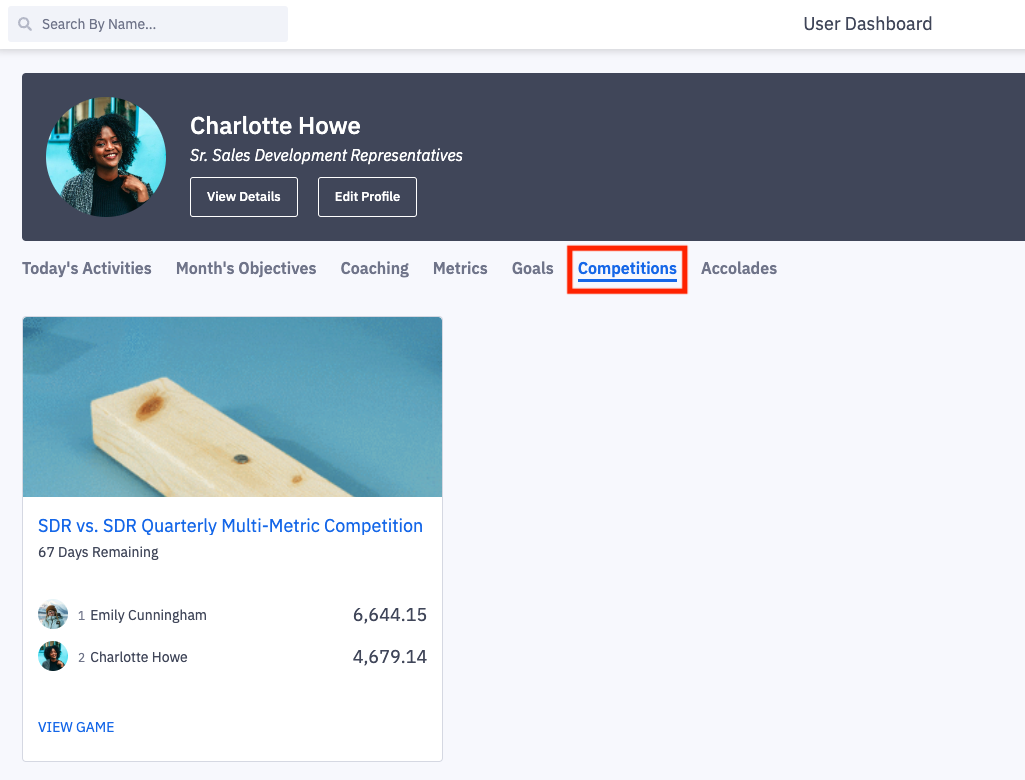Focus the Search By Name field
Viewport: 1025px width, 780px height.
click(x=148, y=24)
